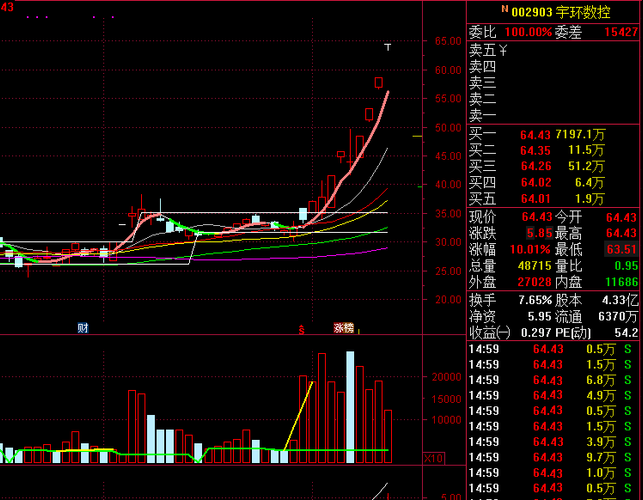
Task: Select first 14:59 trade tick row
Action: (x=553, y=349)
